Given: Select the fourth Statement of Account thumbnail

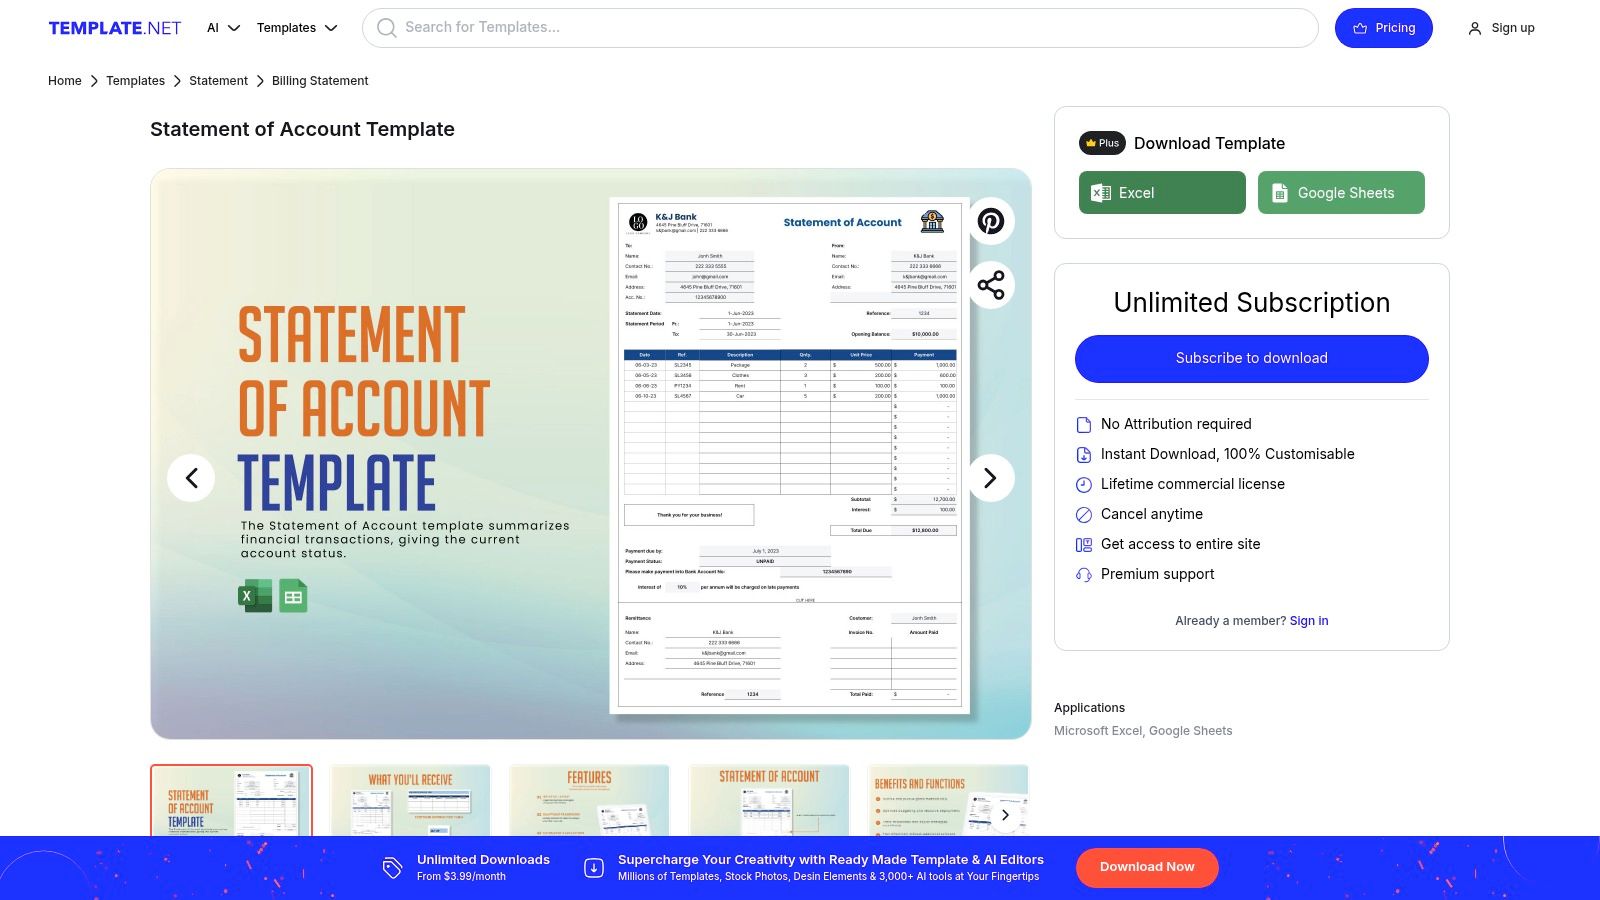Looking at the screenshot, I should click(x=769, y=800).
